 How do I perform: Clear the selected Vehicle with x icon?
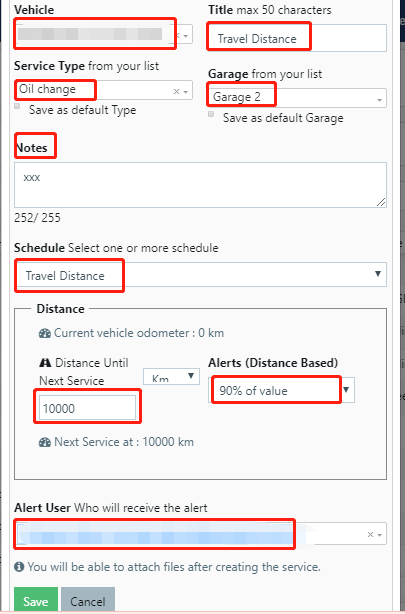[178, 35]
